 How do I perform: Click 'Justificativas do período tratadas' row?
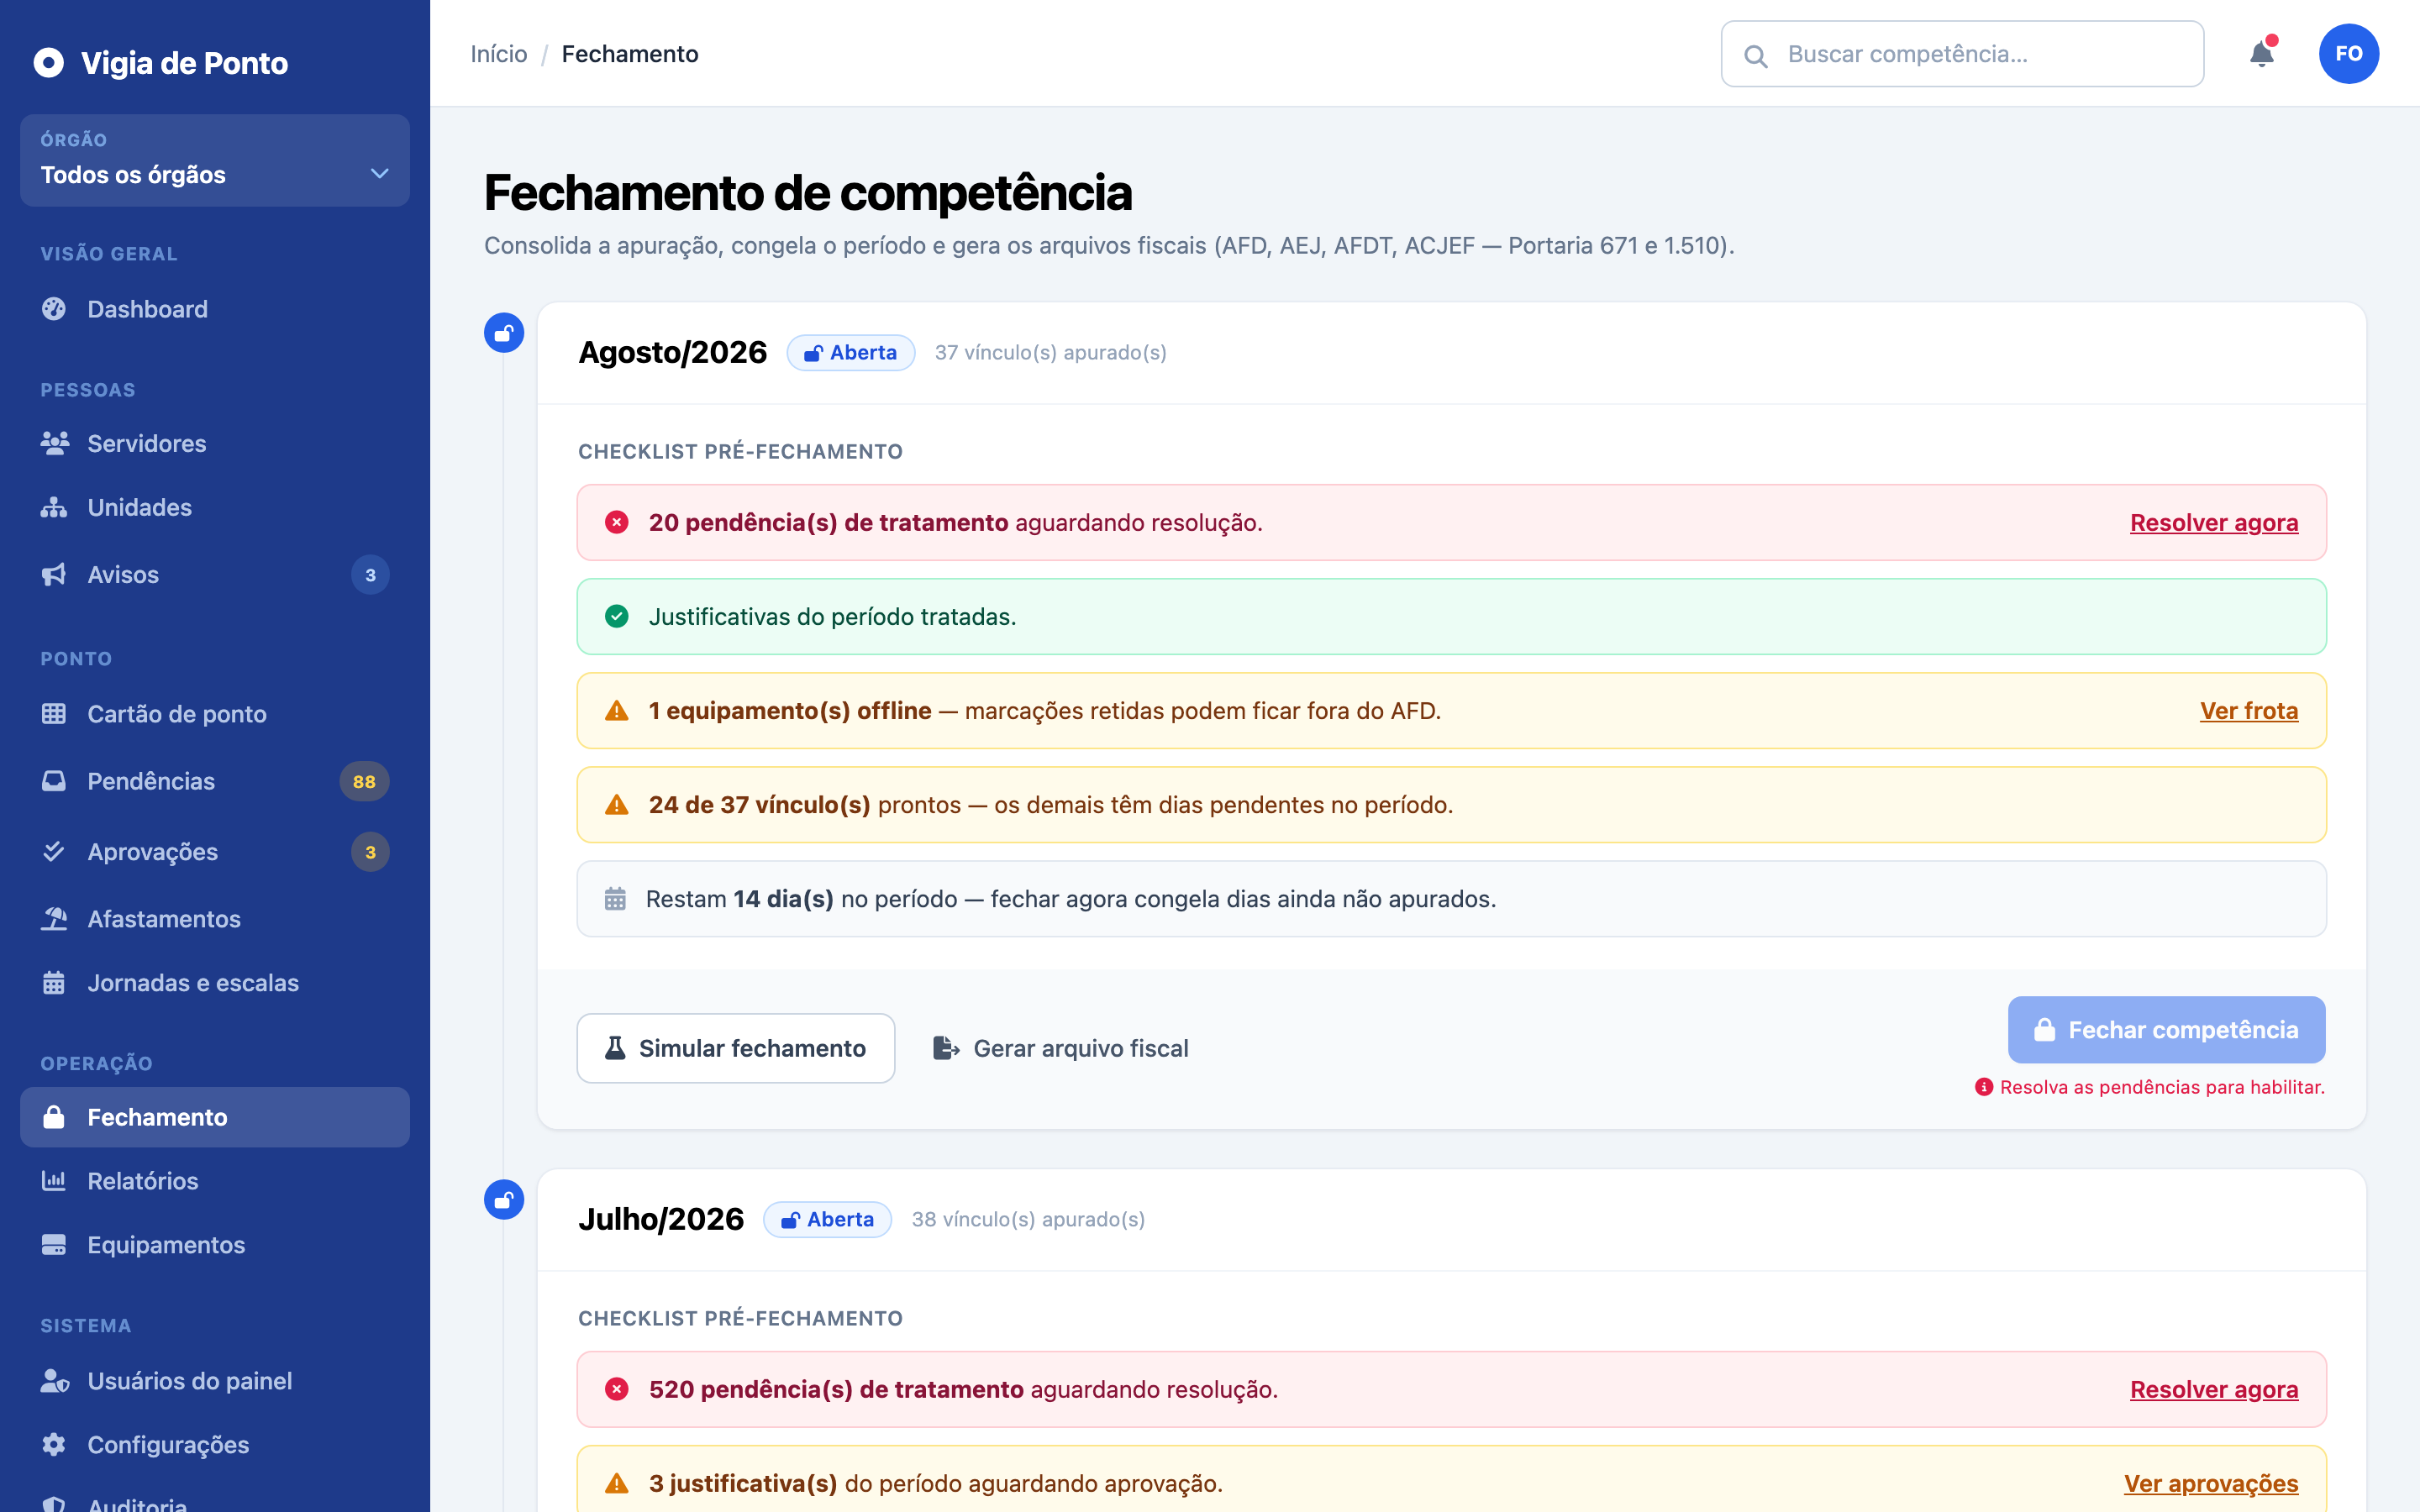pos(1452,617)
